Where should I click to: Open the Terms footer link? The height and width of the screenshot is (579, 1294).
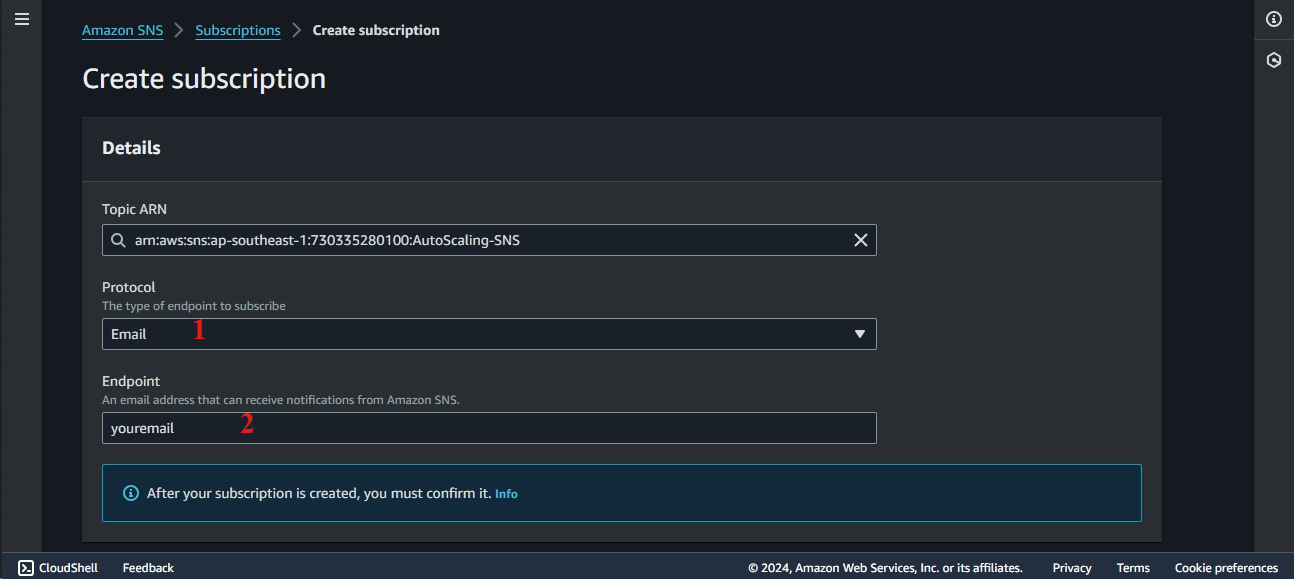pyautogui.click(x=1133, y=568)
